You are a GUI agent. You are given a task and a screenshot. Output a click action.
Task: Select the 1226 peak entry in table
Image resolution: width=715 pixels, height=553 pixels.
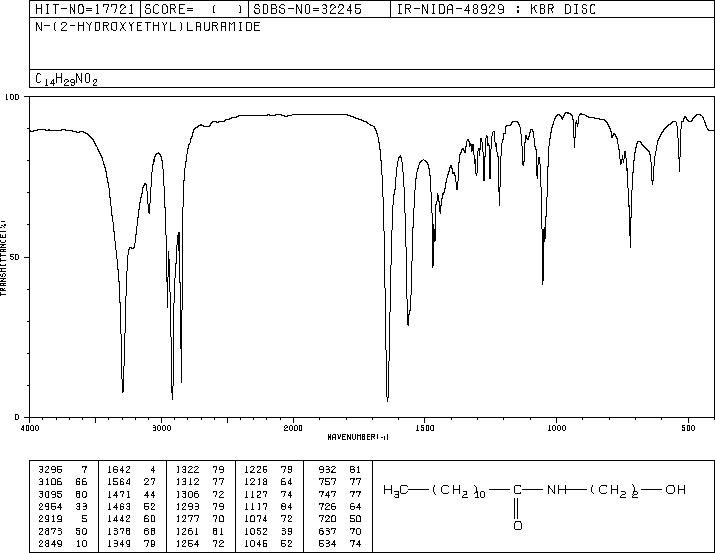[268, 470]
